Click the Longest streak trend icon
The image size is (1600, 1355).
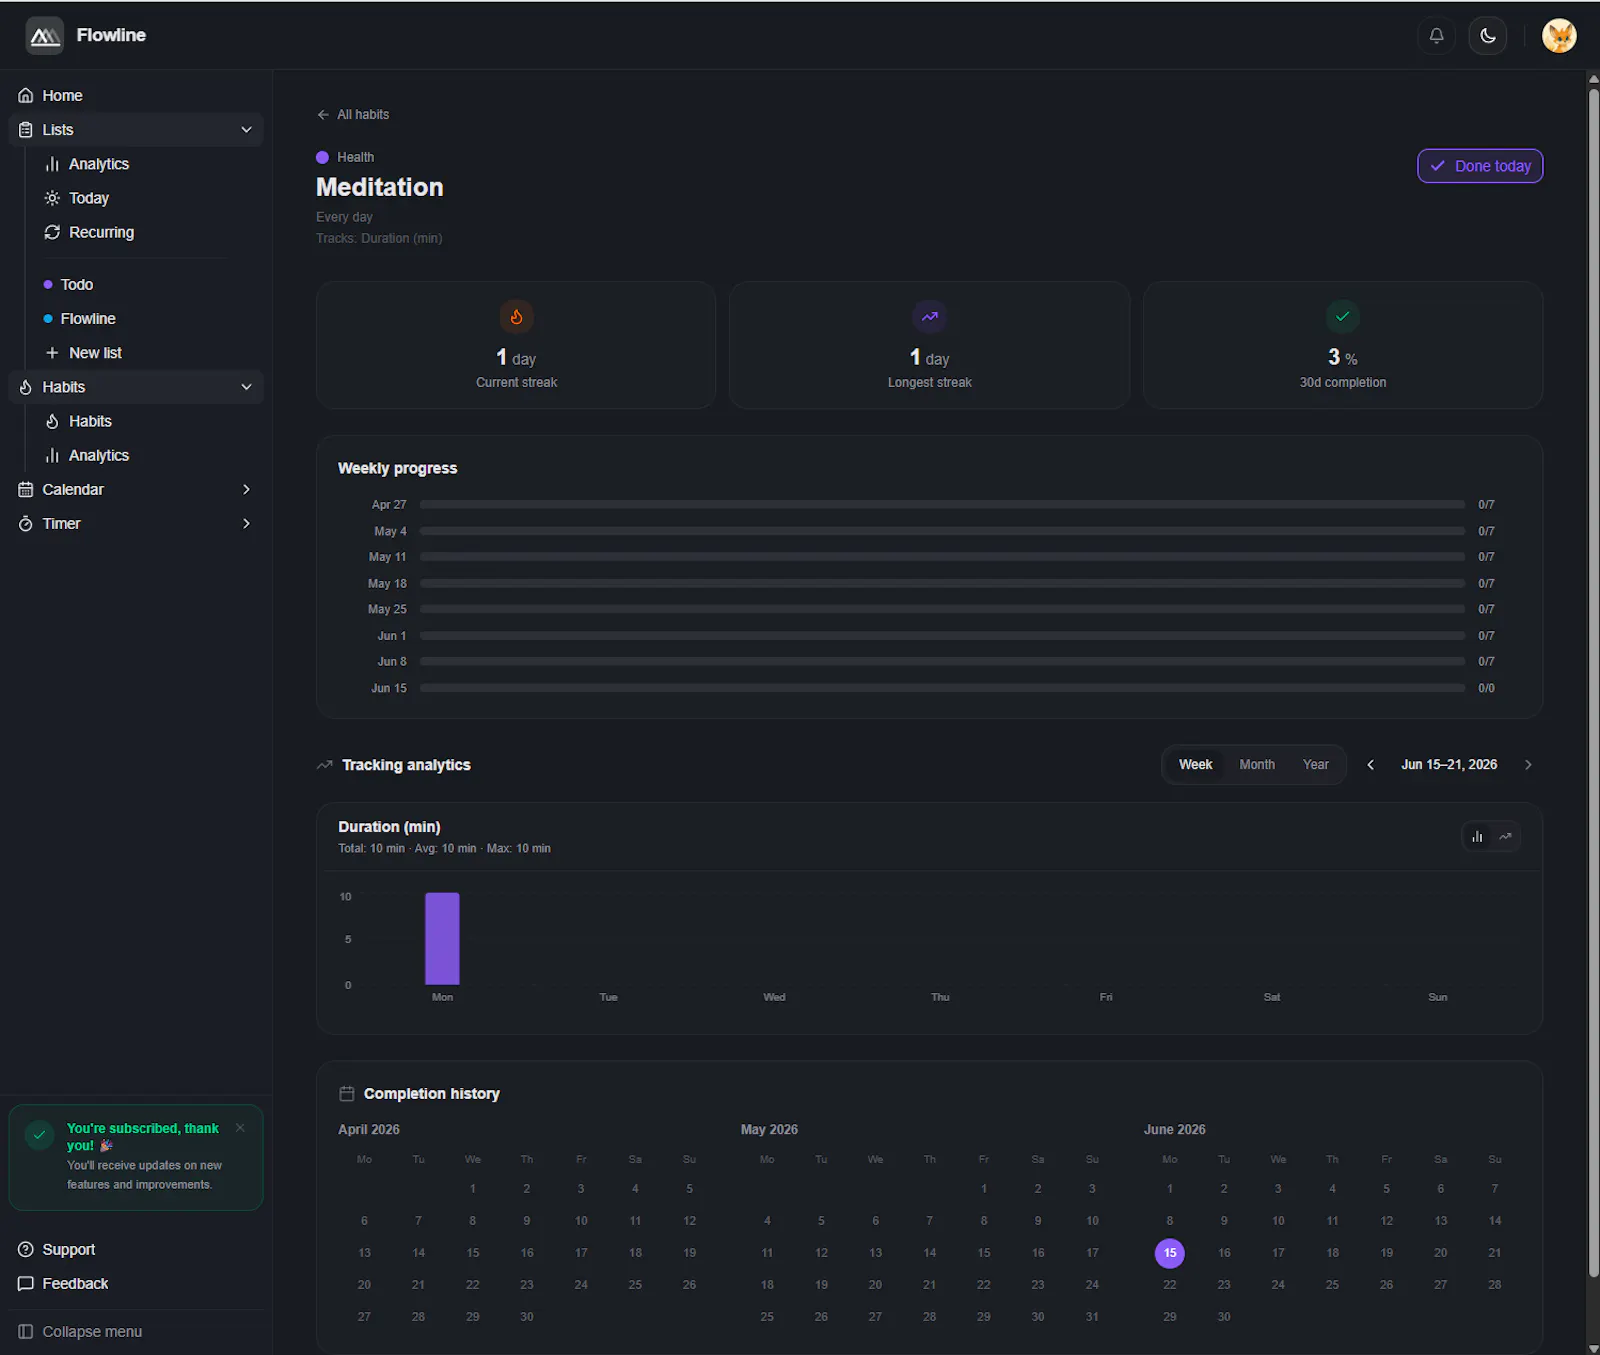pos(930,317)
